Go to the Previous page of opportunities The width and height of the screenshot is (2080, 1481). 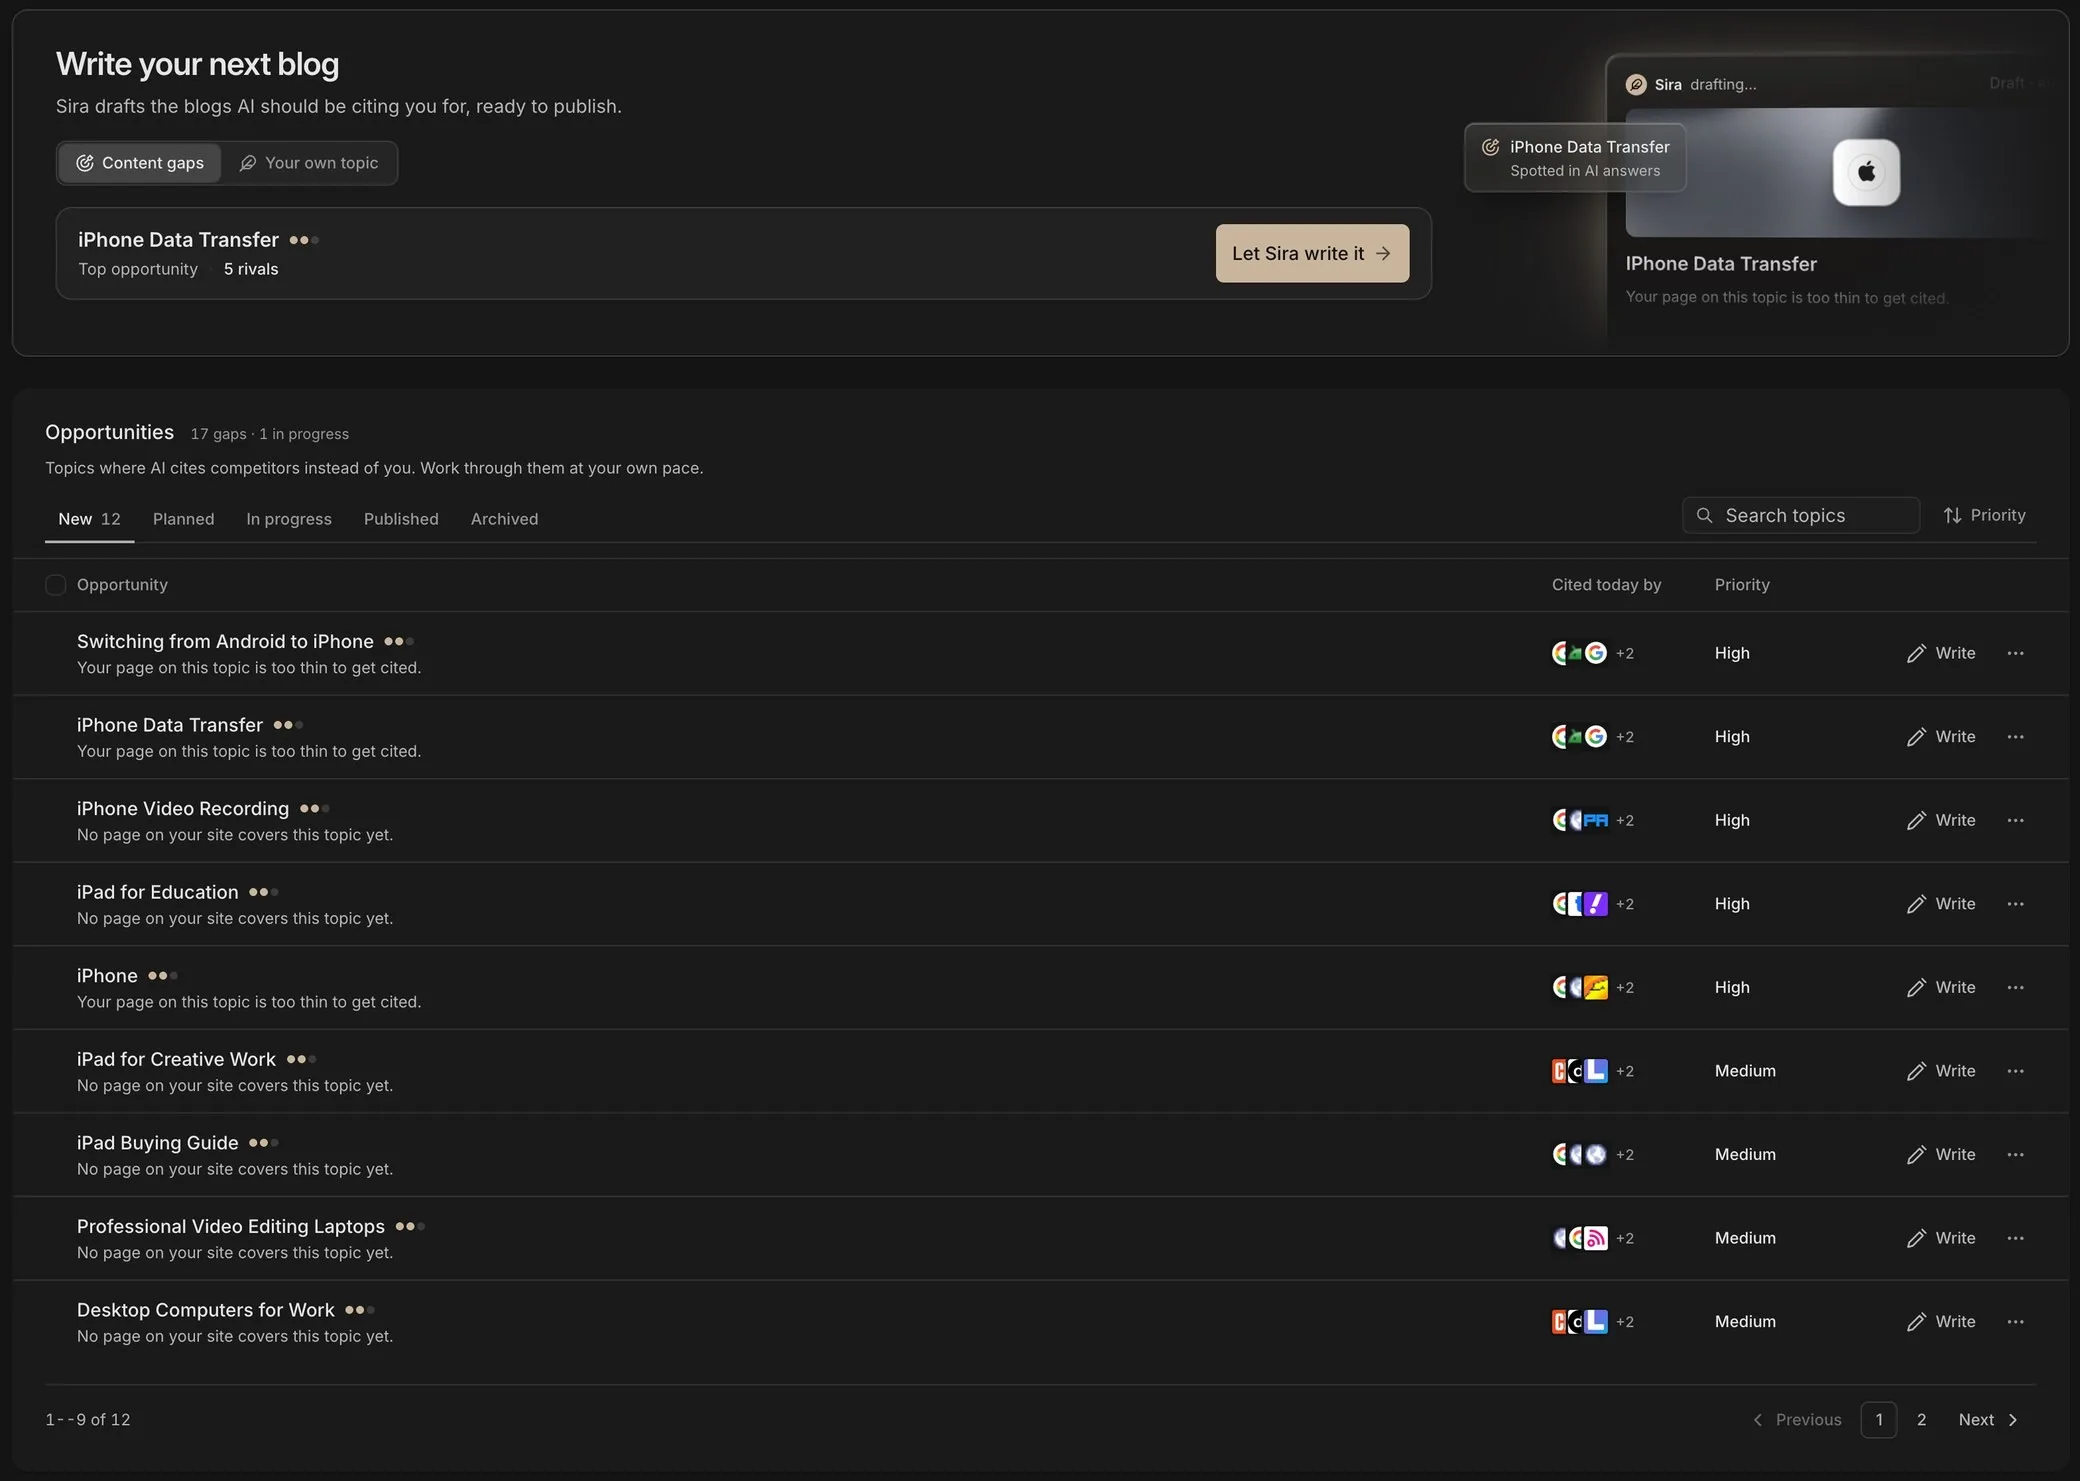point(1797,1420)
